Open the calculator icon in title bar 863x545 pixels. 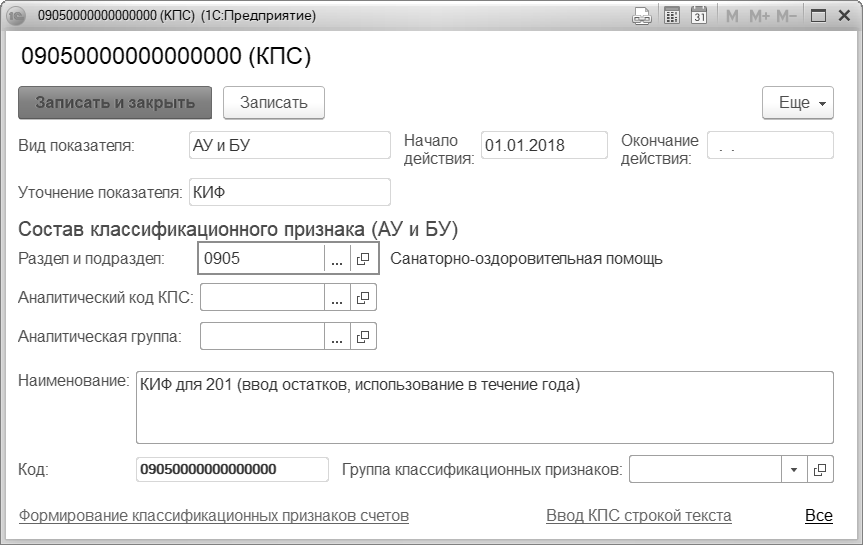click(671, 16)
